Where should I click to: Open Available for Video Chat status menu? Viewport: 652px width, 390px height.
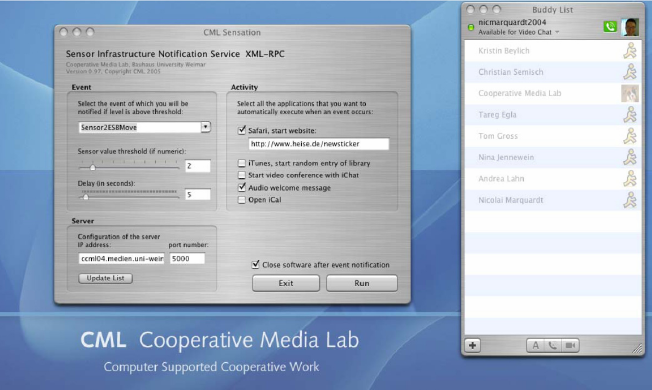(519, 32)
